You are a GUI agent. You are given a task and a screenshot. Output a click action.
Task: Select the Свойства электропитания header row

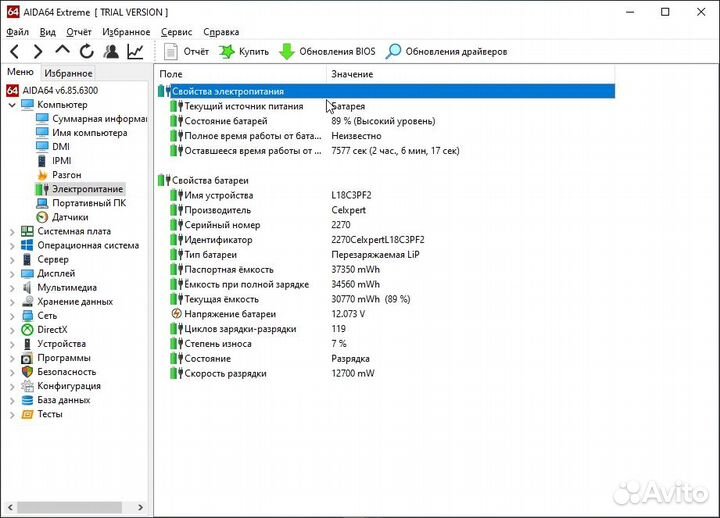click(x=386, y=91)
